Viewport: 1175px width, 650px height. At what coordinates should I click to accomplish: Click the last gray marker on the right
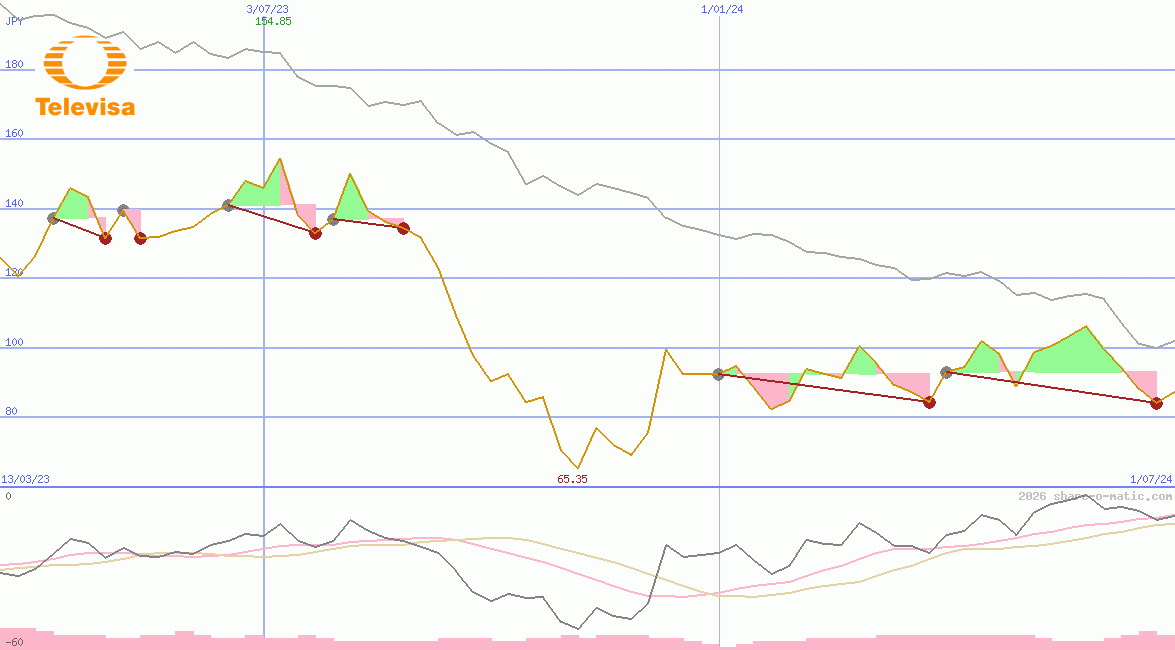click(x=946, y=372)
